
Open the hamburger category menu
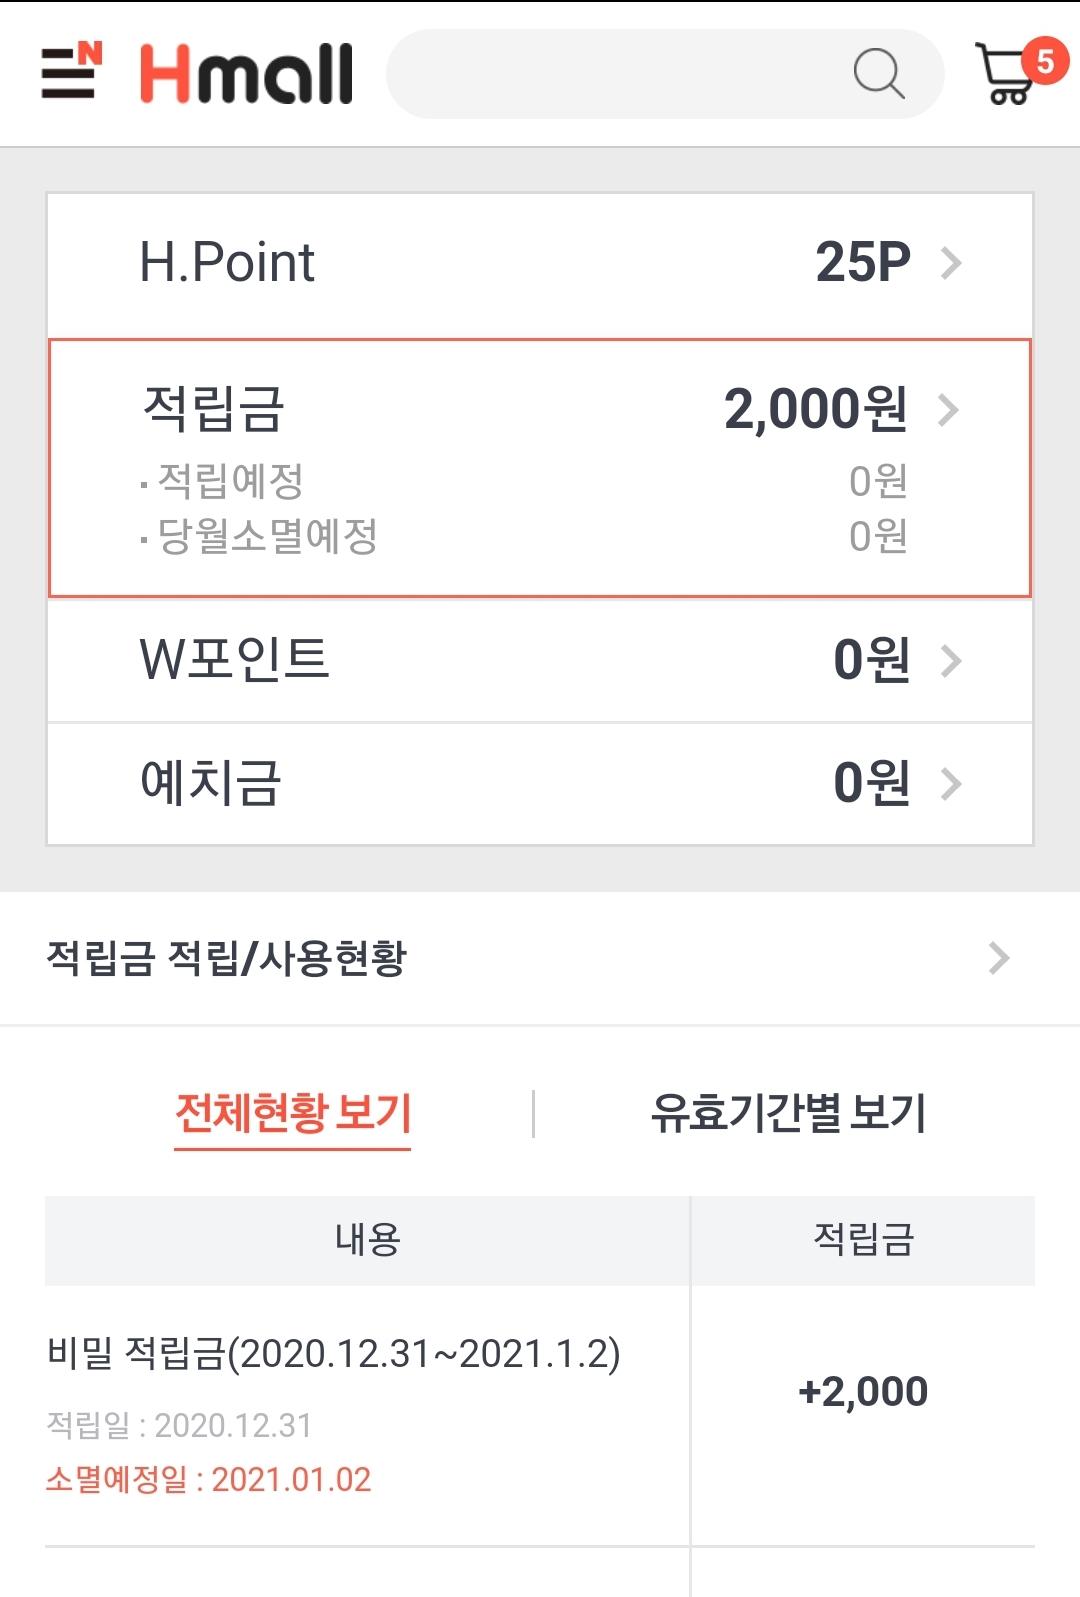pos(71,72)
